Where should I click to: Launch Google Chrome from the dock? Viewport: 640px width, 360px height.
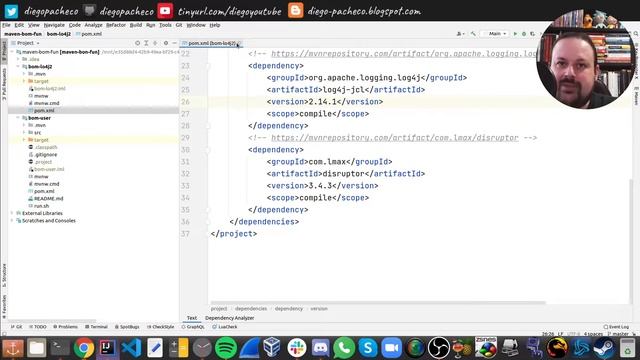84,348
